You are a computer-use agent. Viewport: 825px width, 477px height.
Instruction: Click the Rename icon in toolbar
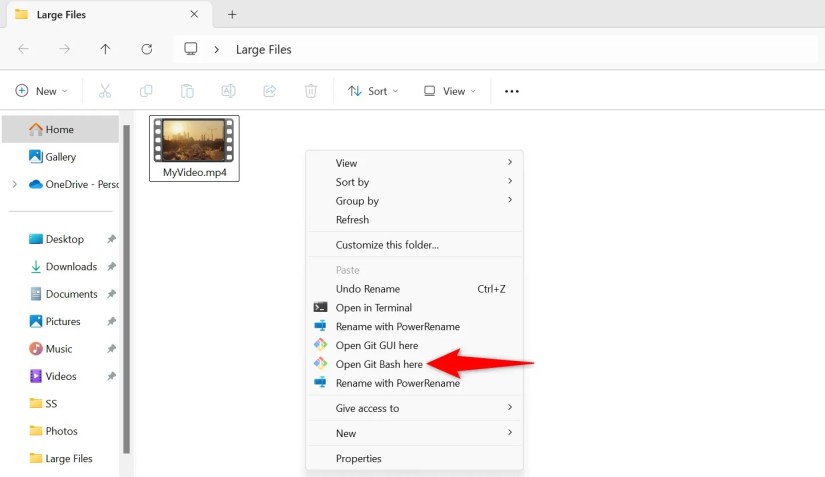coord(228,91)
